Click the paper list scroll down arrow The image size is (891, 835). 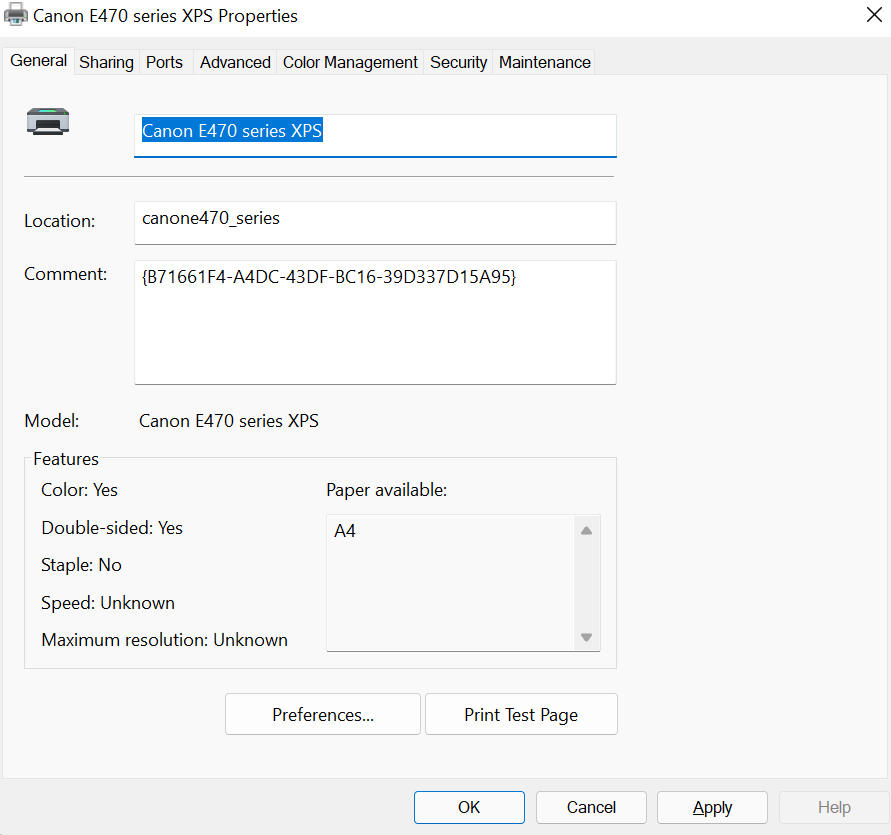click(586, 637)
